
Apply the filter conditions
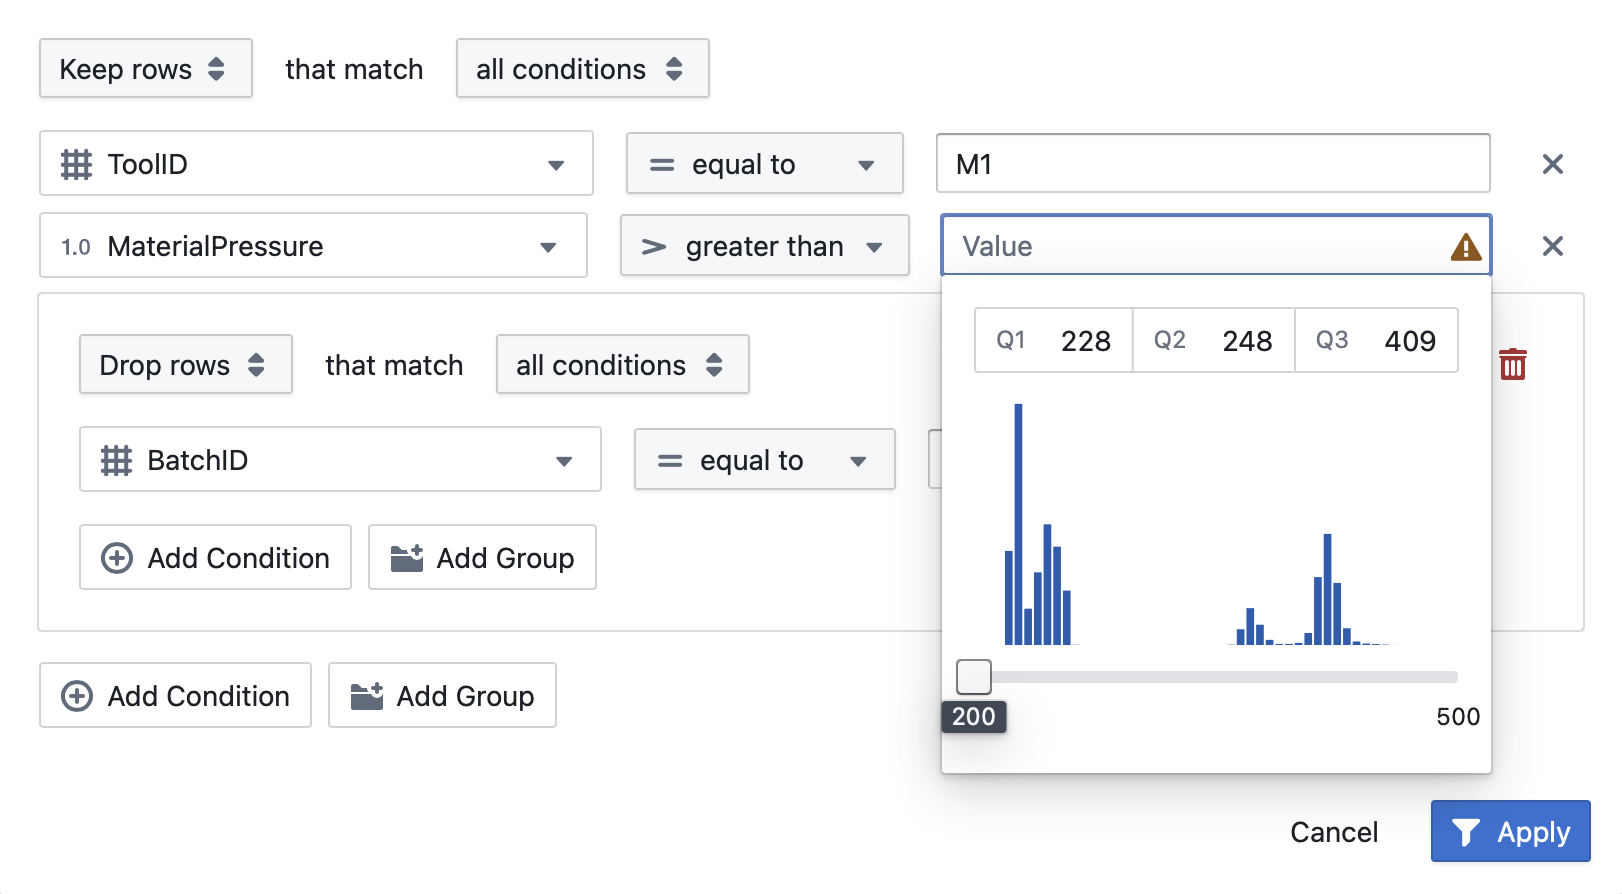pos(1510,831)
